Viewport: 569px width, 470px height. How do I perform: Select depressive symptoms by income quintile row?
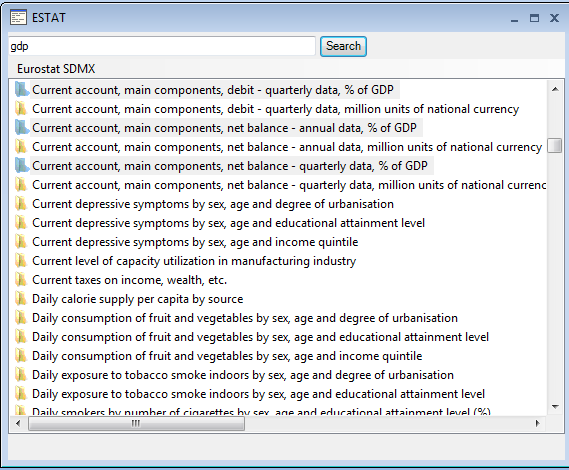tap(195, 242)
